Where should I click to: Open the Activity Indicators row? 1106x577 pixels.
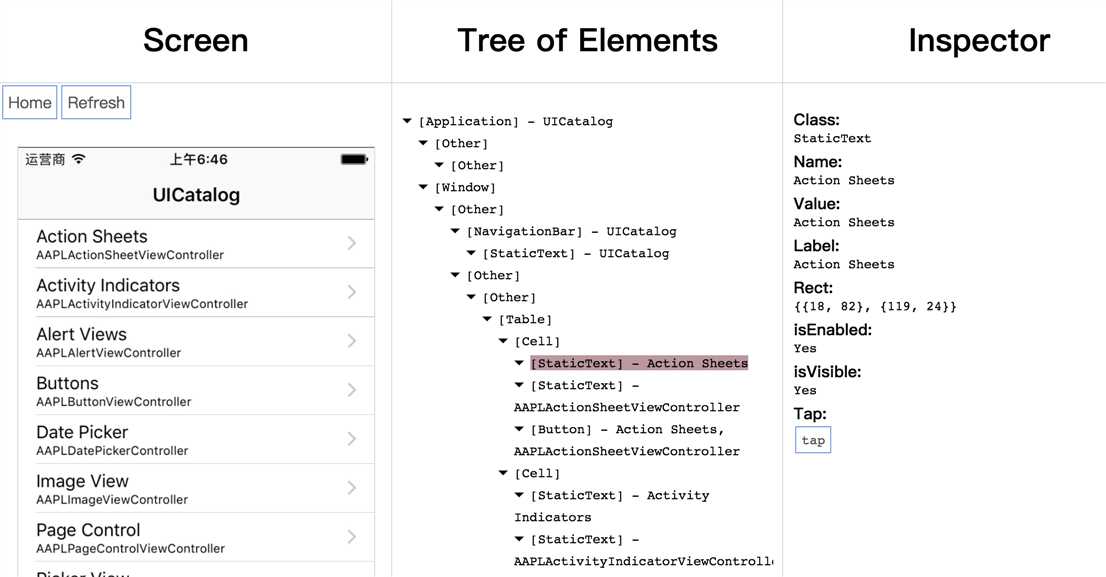[x=196, y=293]
